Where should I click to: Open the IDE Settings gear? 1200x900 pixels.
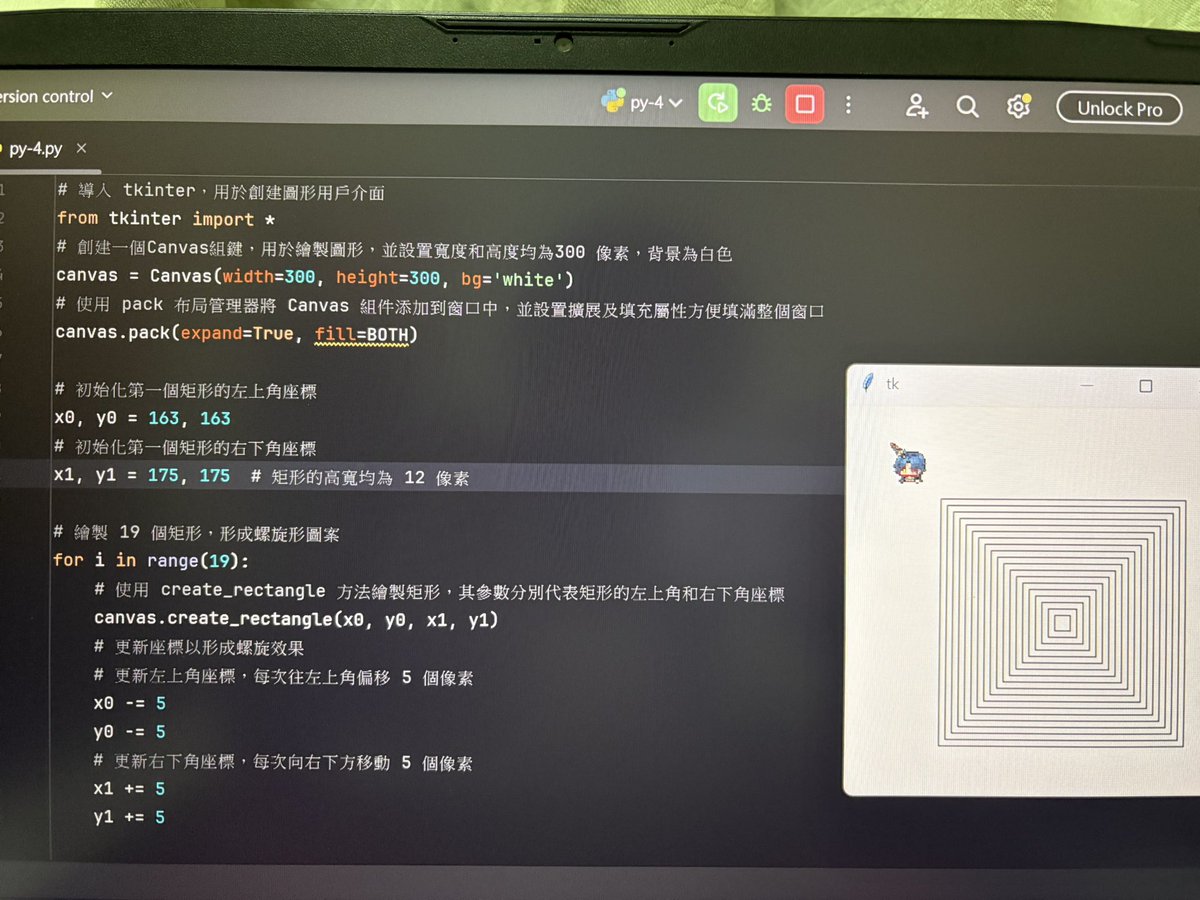pyautogui.click(x=1018, y=104)
